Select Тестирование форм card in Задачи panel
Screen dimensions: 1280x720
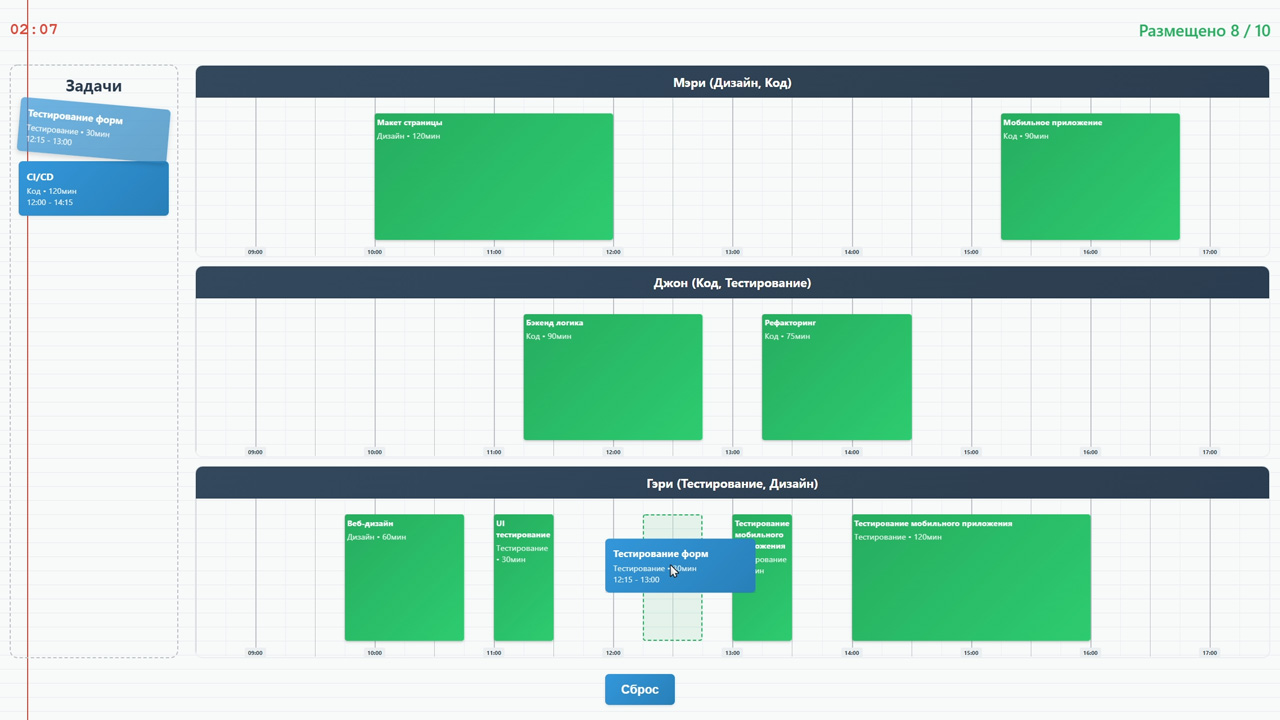94,129
